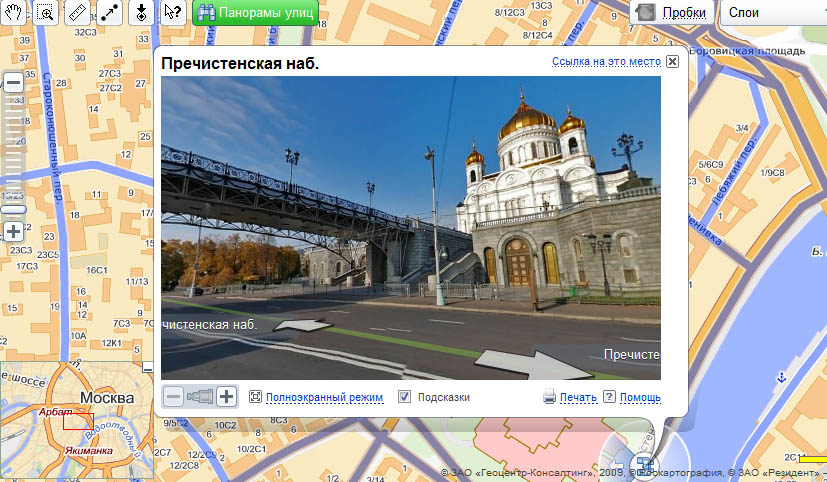Image resolution: width=827 pixels, height=482 pixels.
Task: Click the printer icon
Action: [x=549, y=397]
